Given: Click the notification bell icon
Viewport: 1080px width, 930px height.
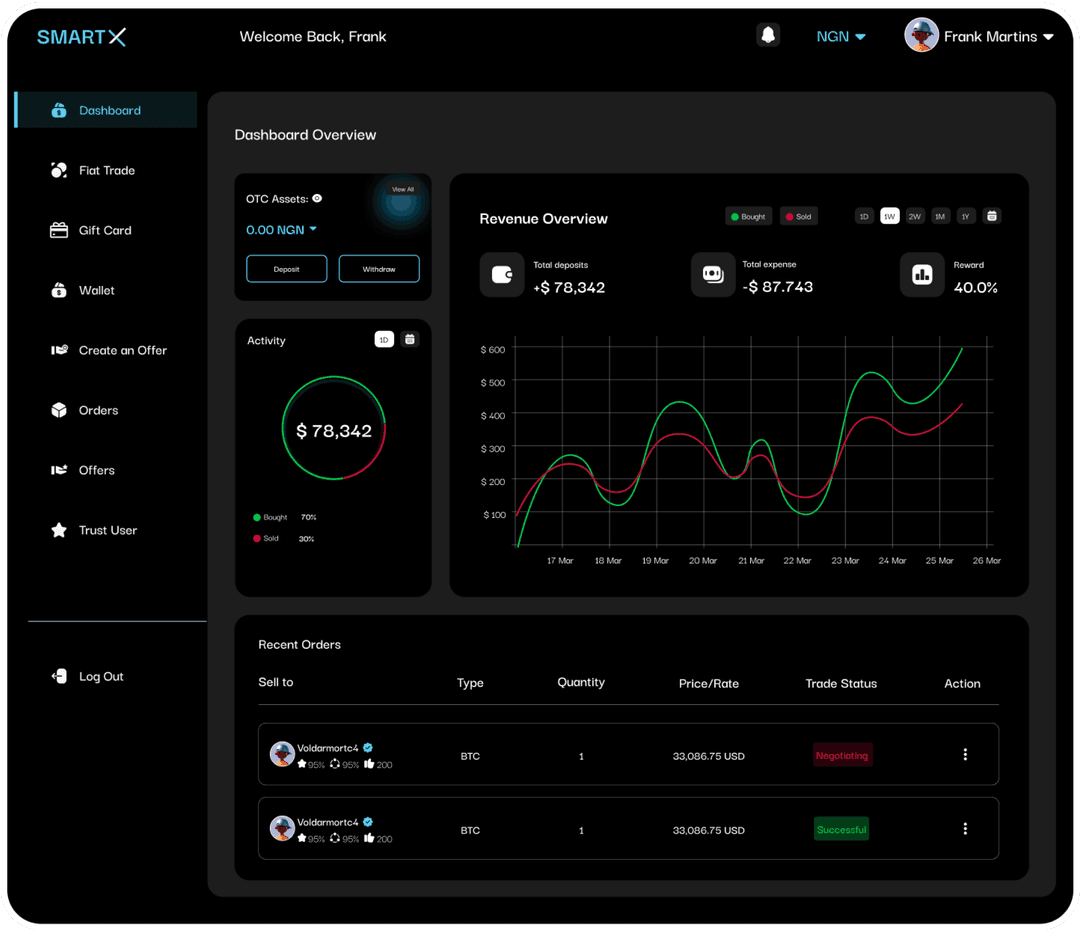Looking at the screenshot, I should pyautogui.click(x=767, y=36).
